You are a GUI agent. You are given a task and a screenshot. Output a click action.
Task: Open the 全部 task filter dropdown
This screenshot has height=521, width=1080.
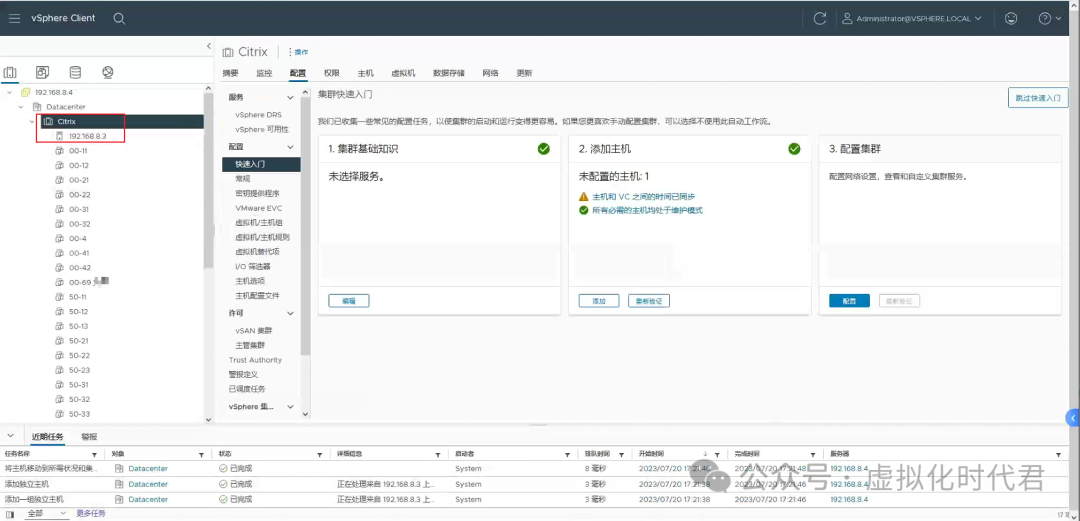[x=45, y=513]
